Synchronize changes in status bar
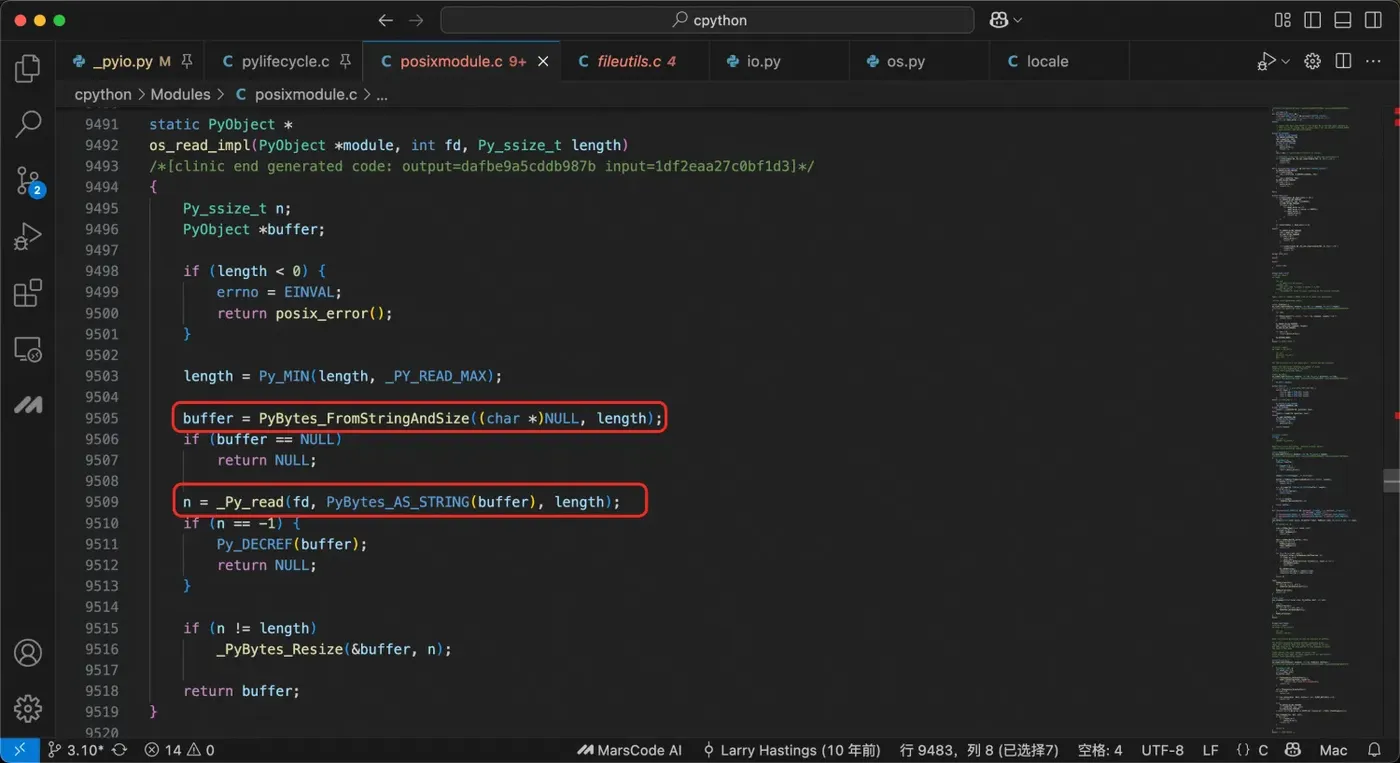This screenshot has height=763, width=1400. coord(119,750)
